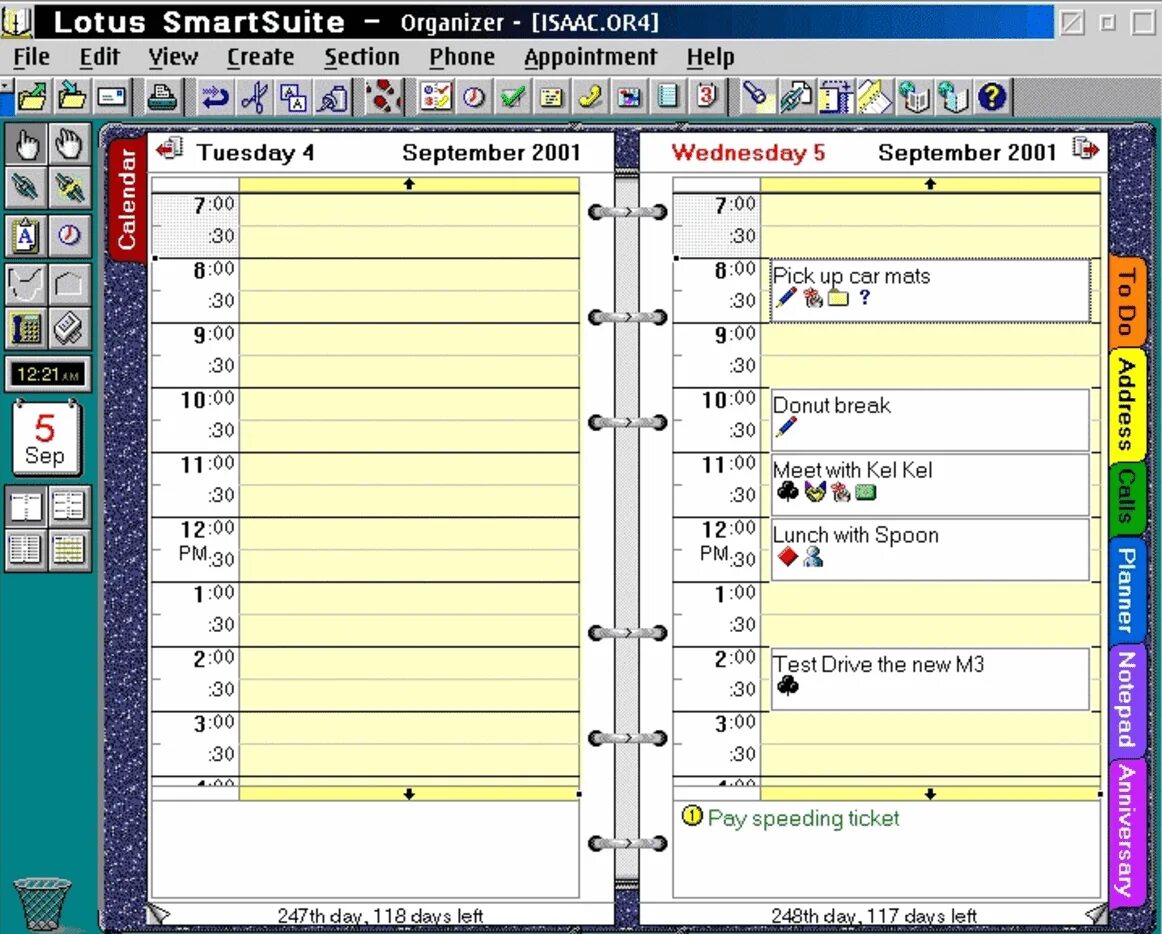Select the 'Donut break' appointment
Image resolution: width=1162 pixels, height=934 pixels.
click(930, 420)
